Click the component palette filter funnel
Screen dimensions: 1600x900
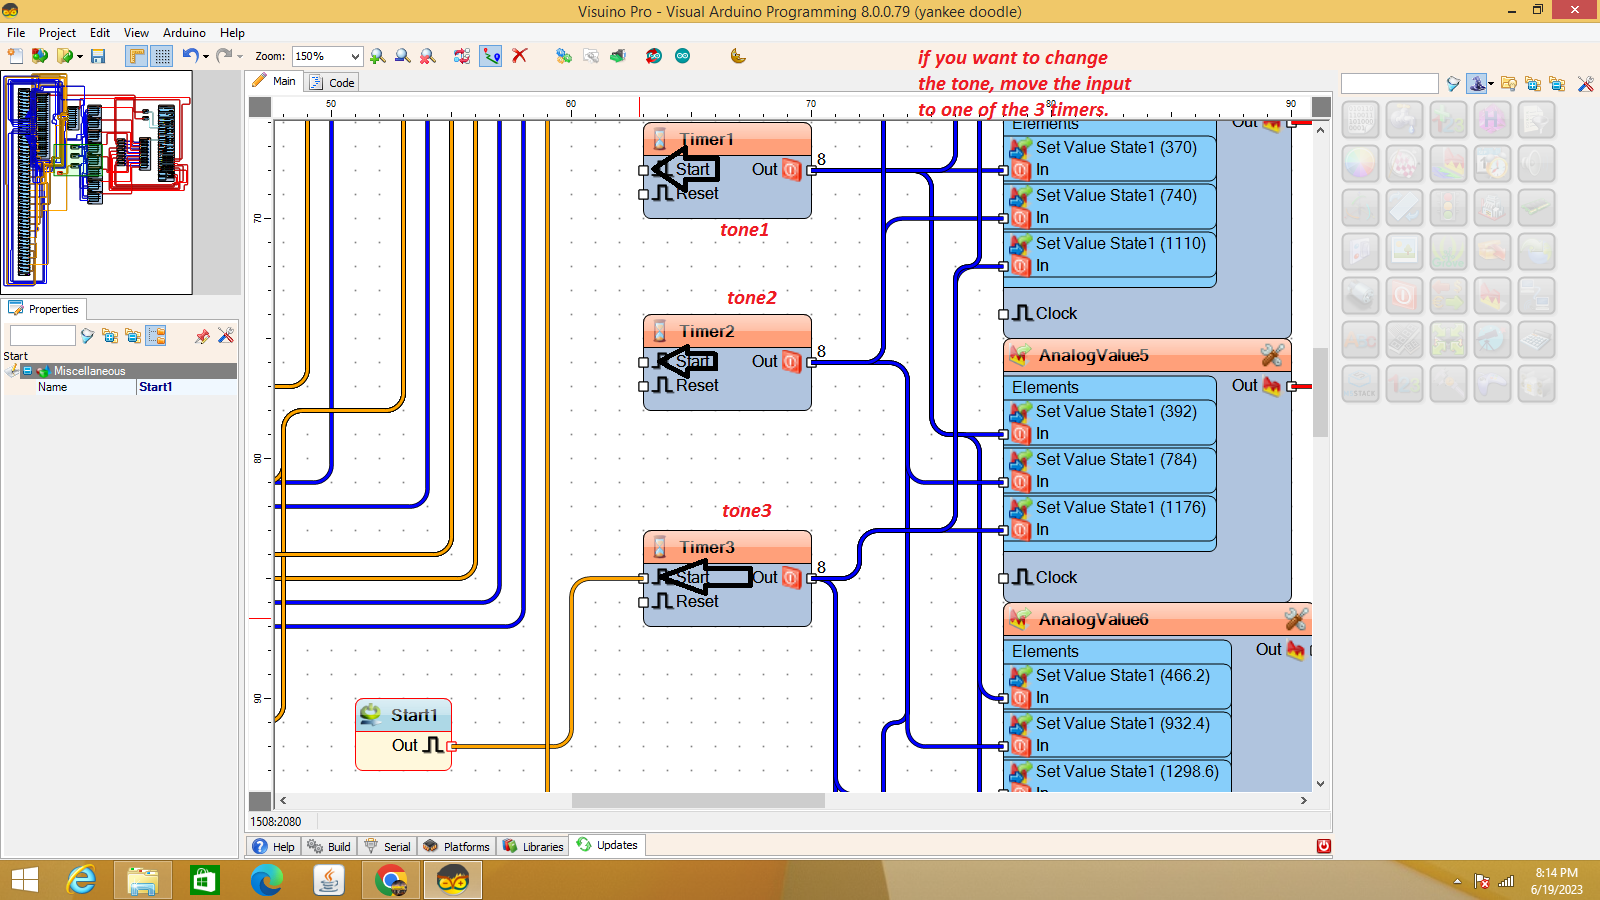point(1453,84)
